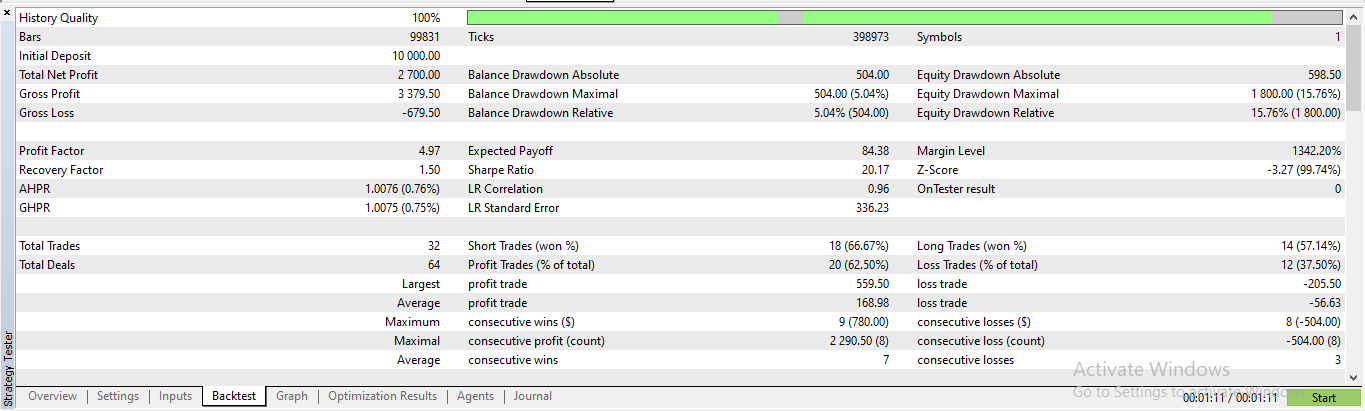Click the Loss Trades value 12 (37.50%)
1365x411 pixels.
1309,265
